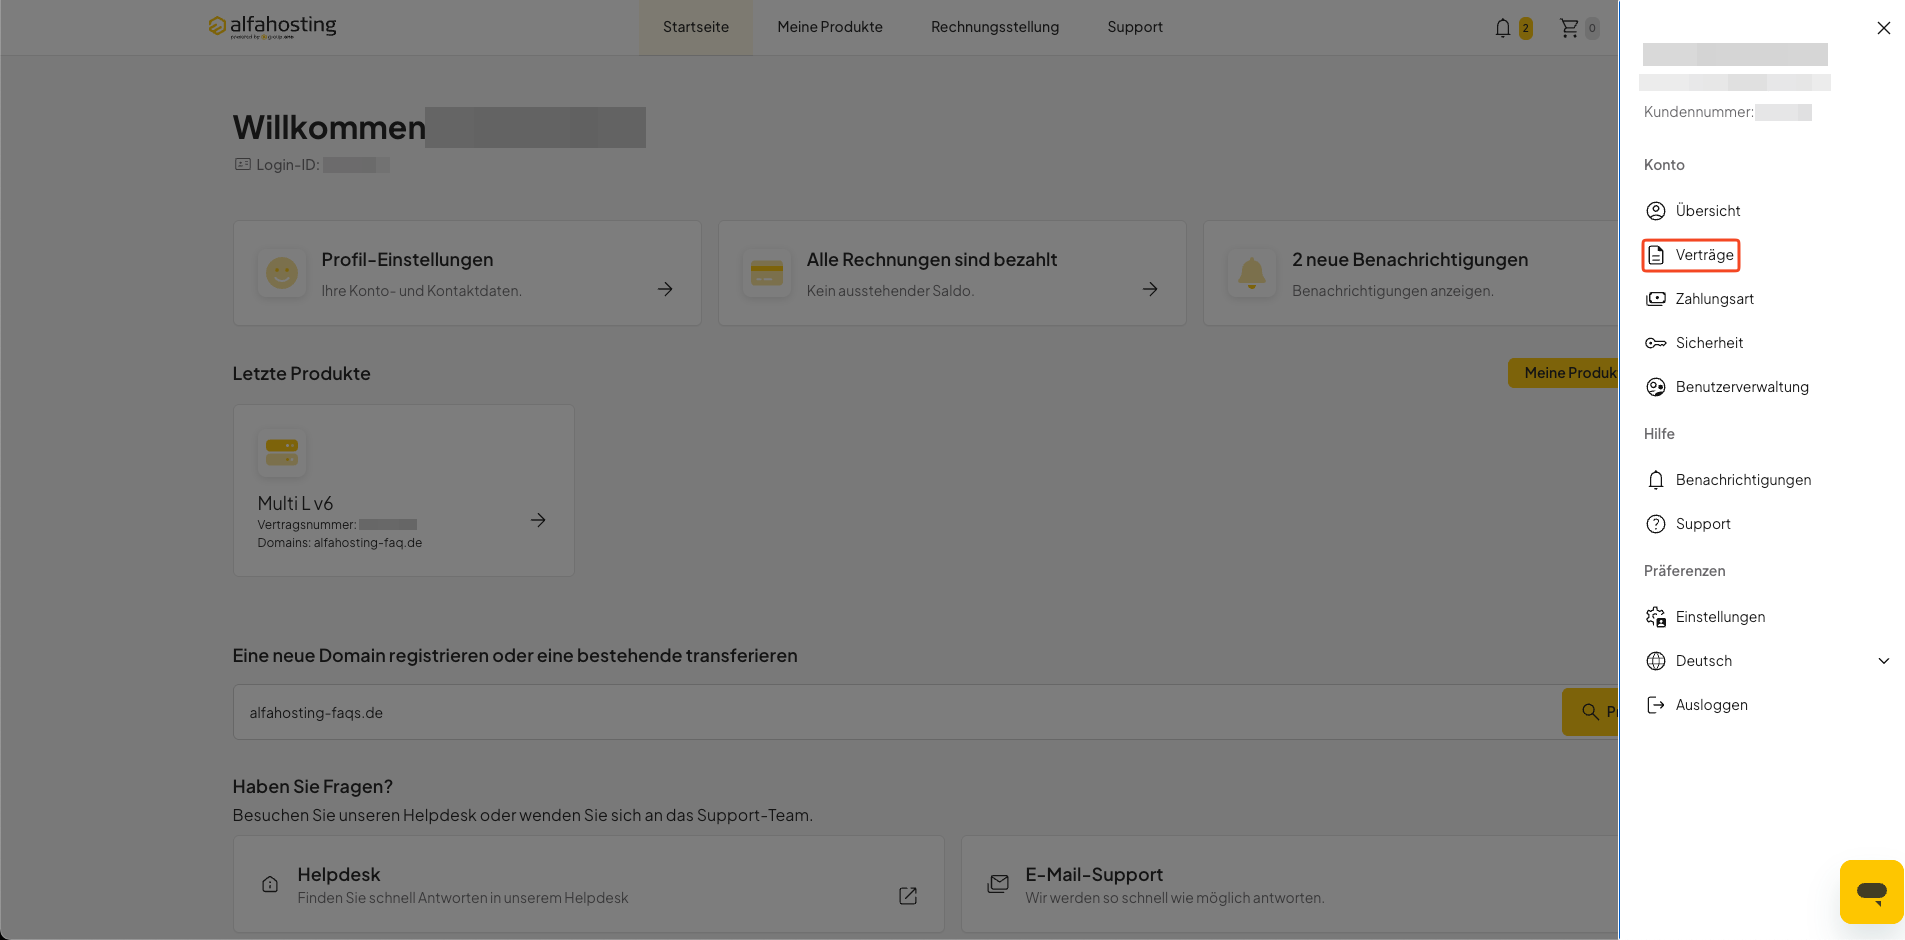The height and width of the screenshot is (940, 1905).
Task: Click the yellow domain search button
Action: pos(1590,712)
